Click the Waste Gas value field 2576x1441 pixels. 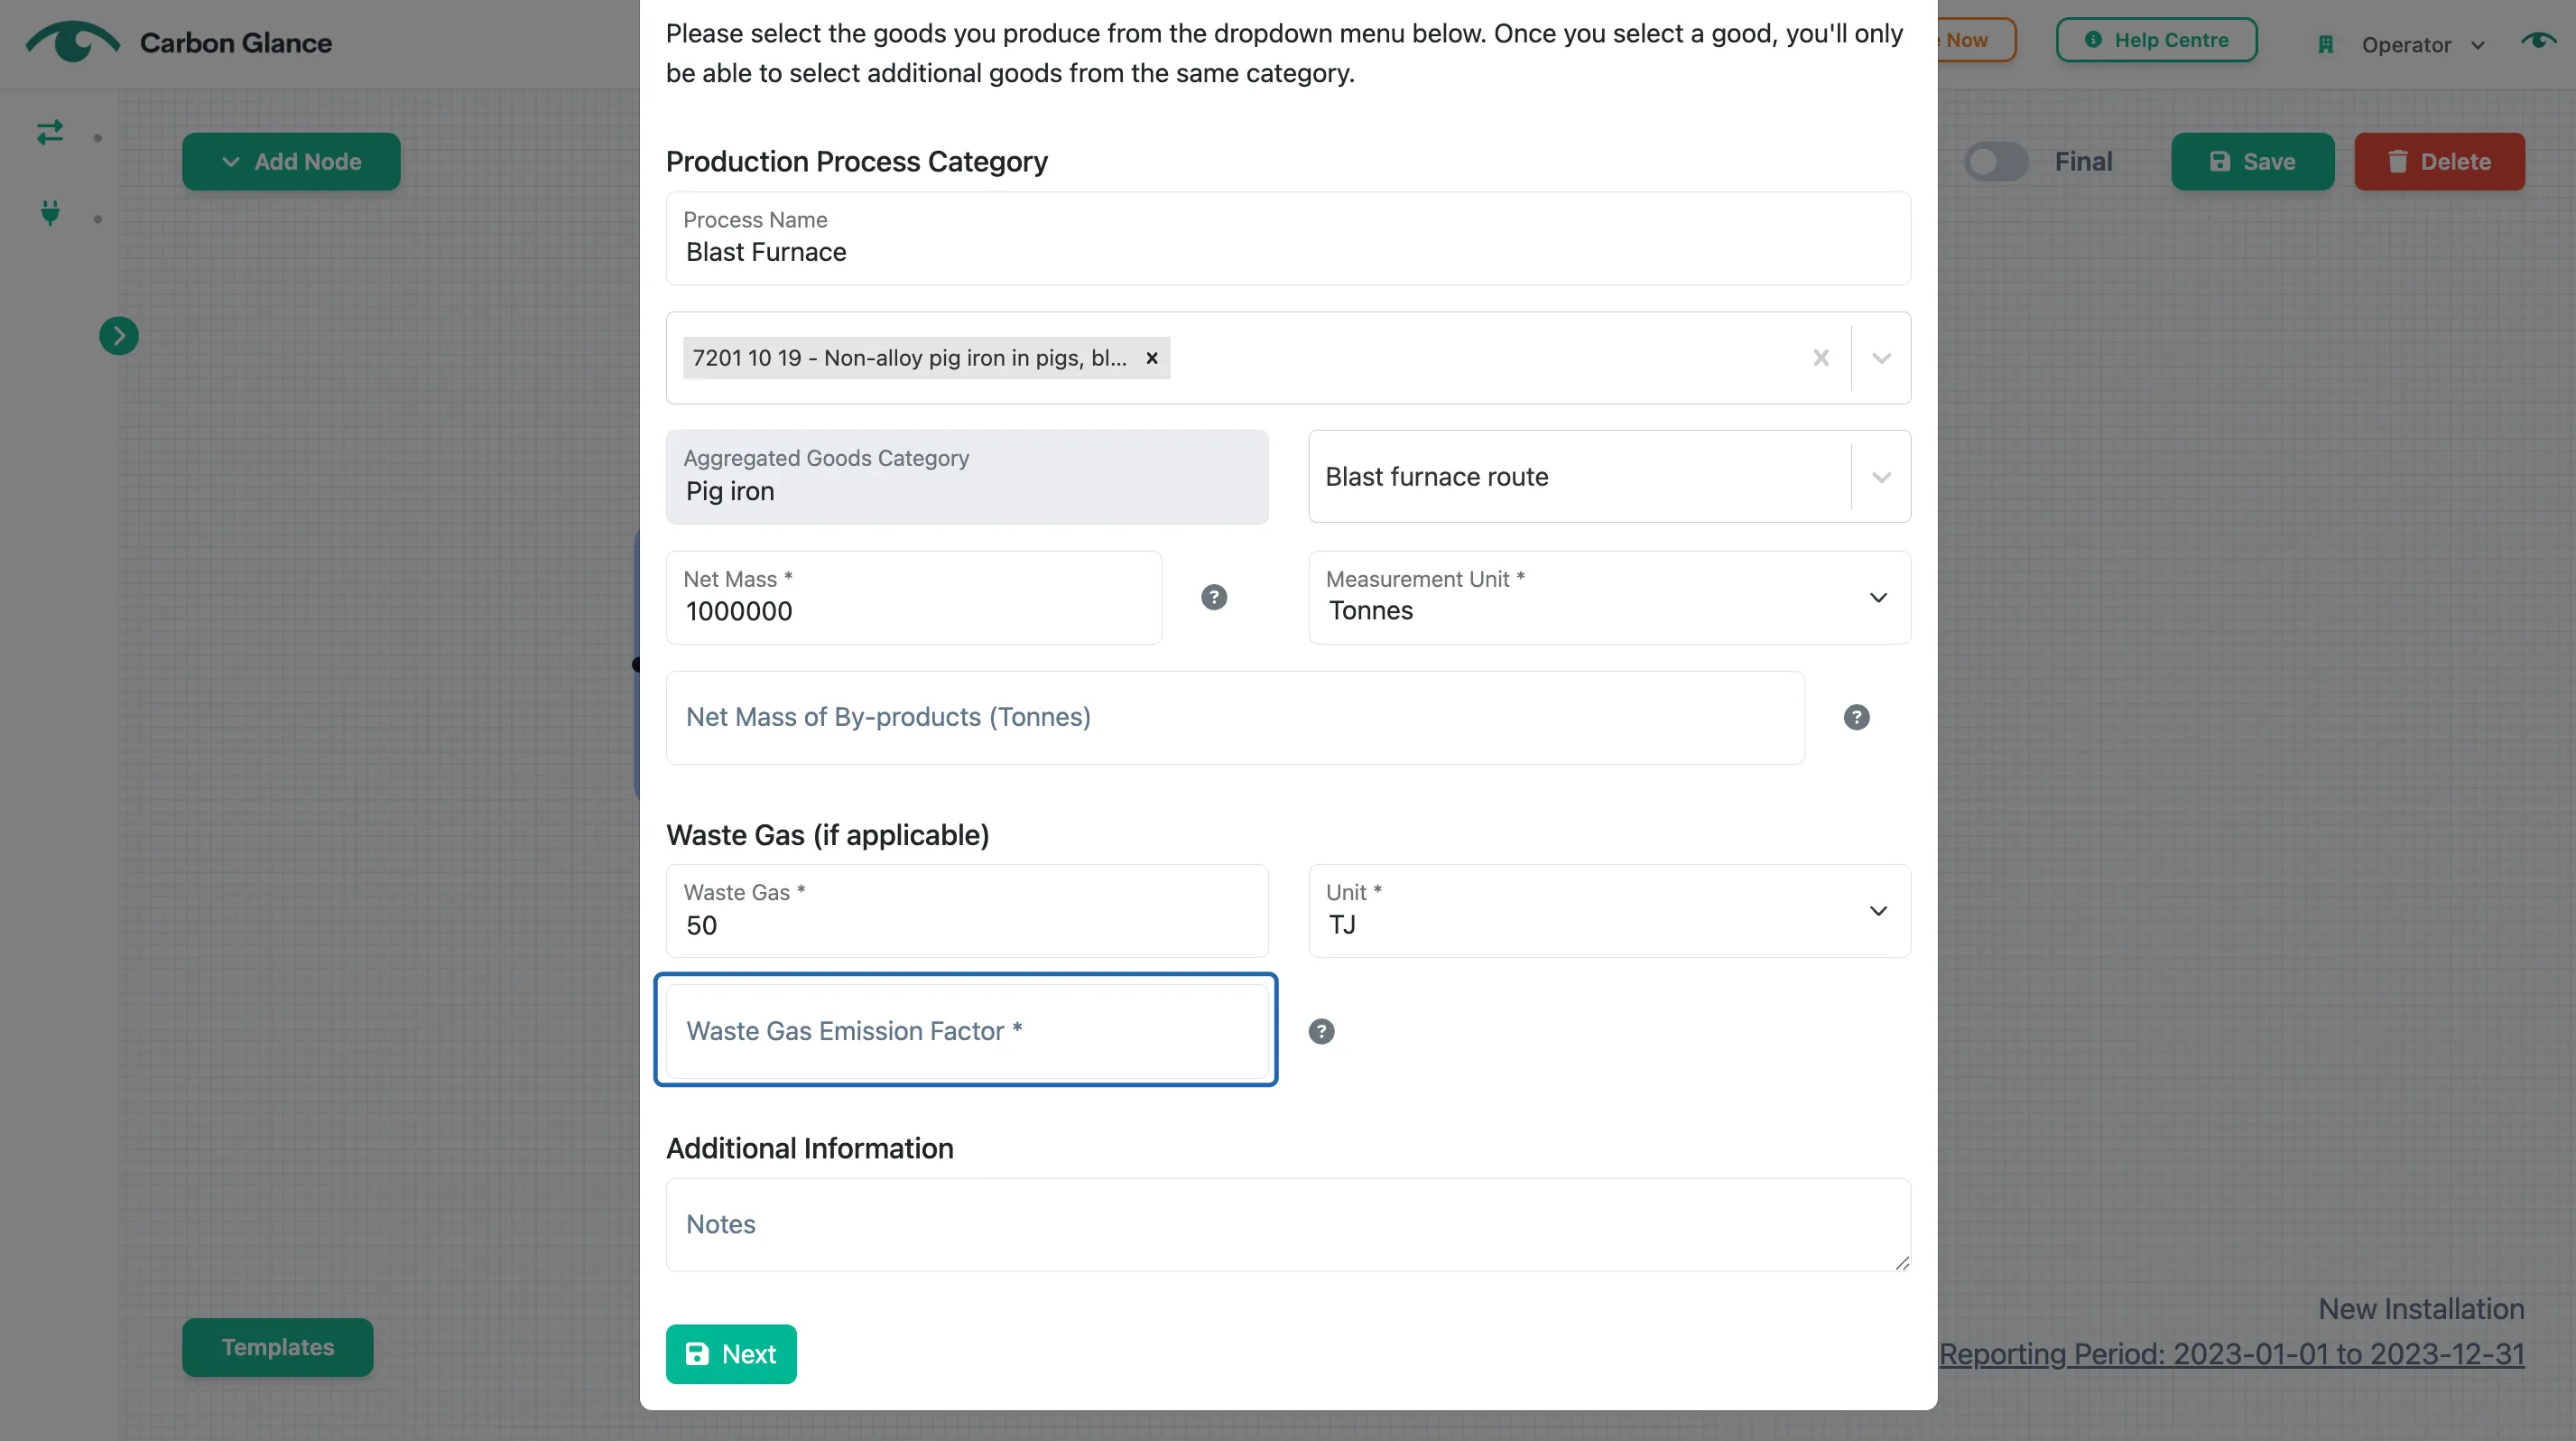(x=967, y=911)
